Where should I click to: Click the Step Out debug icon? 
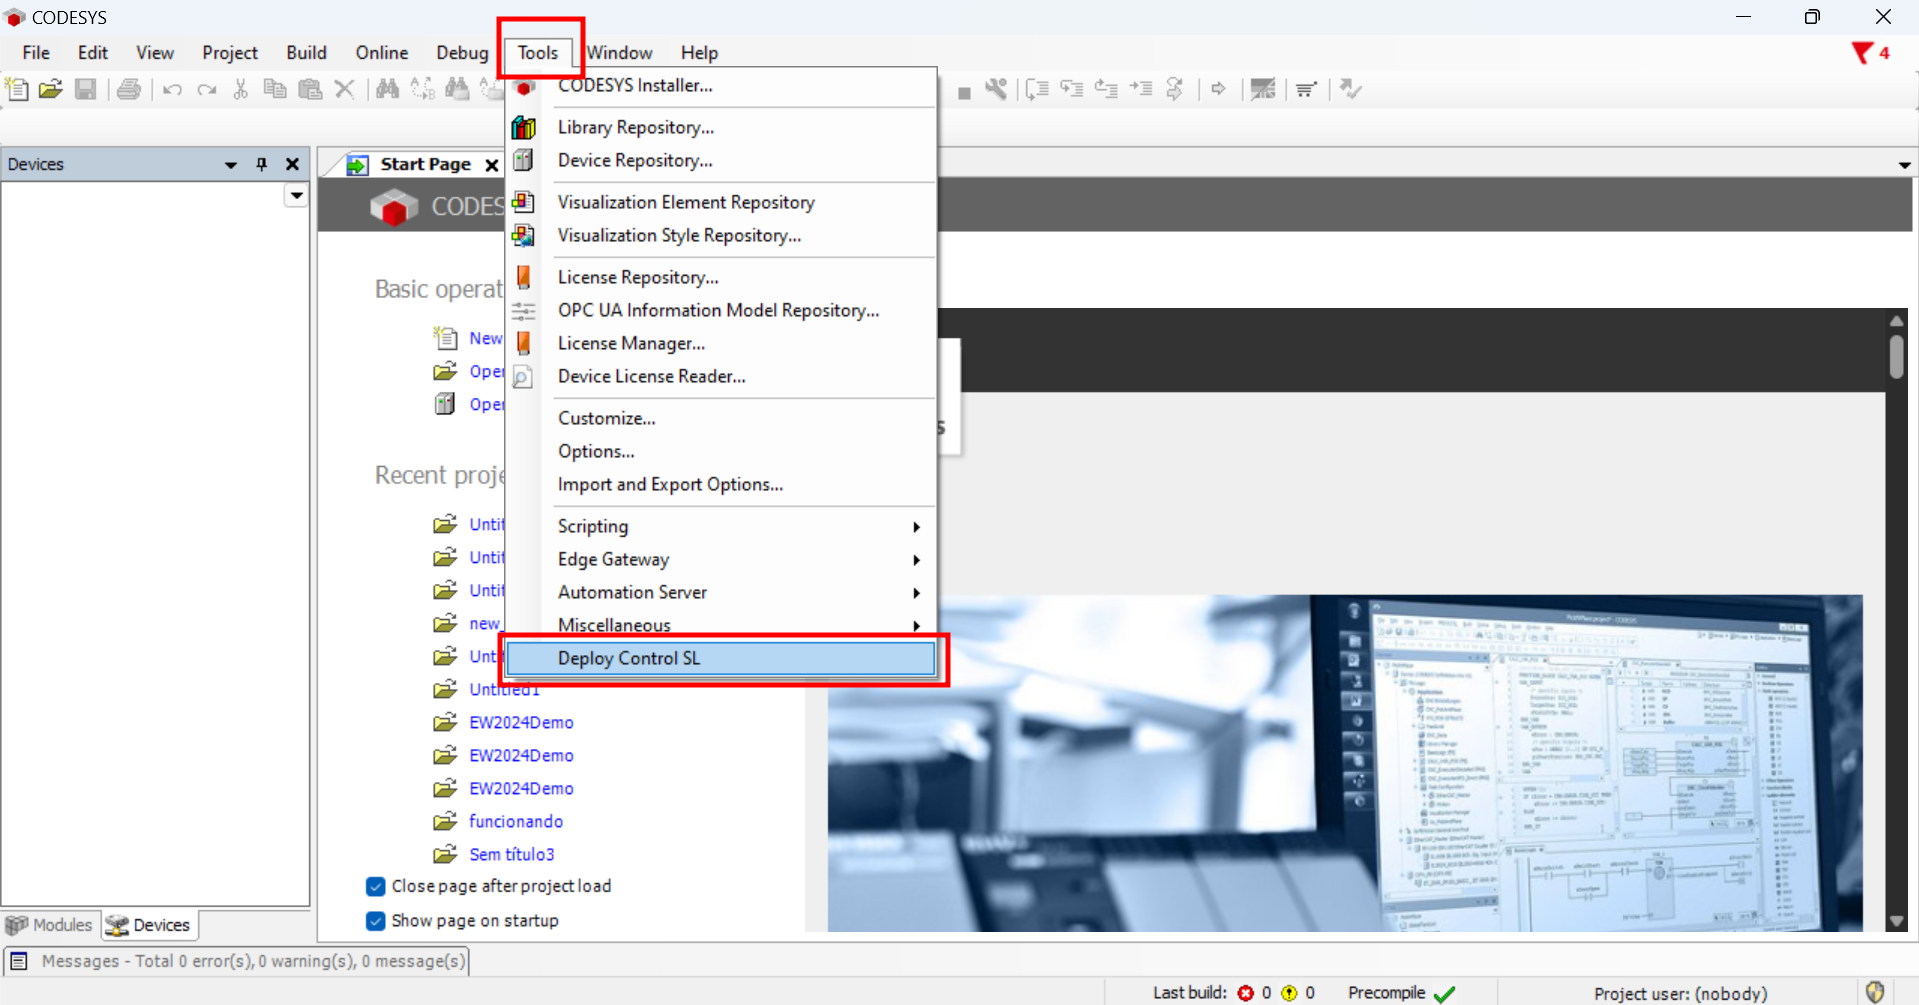point(1106,89)
